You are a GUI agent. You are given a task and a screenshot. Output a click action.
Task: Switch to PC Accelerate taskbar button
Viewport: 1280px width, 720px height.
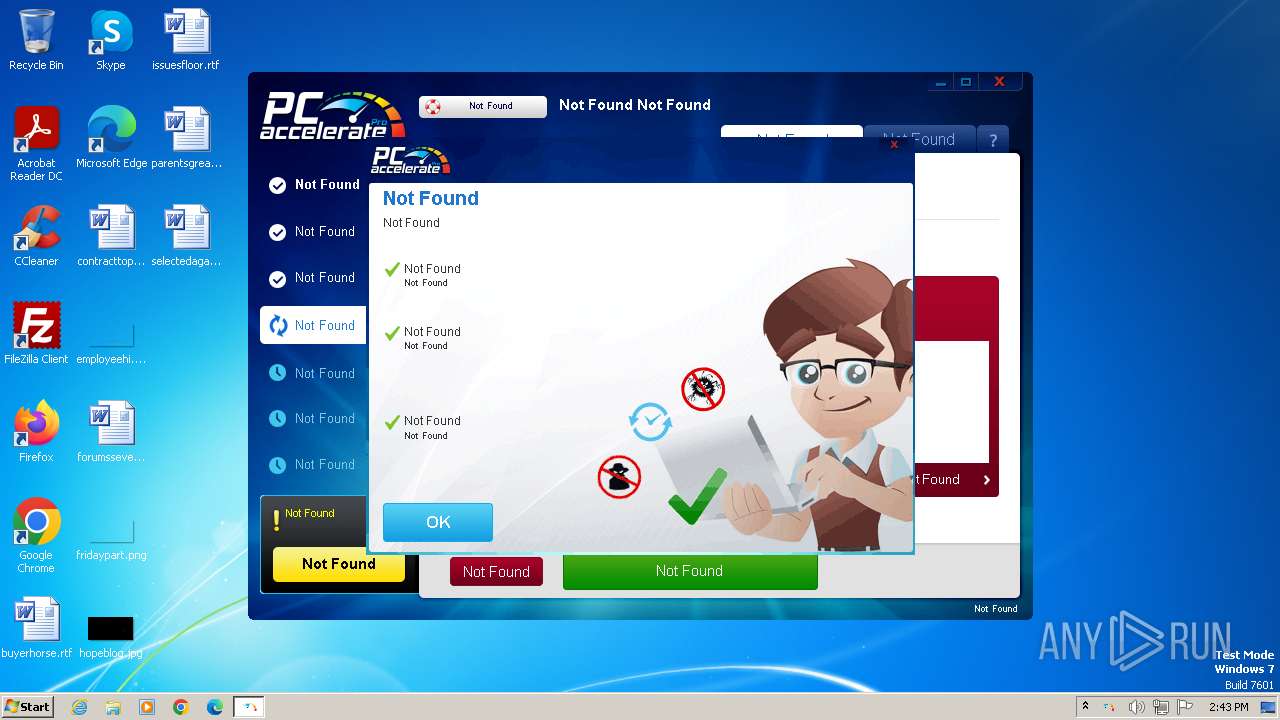click(x=249, y=707)
